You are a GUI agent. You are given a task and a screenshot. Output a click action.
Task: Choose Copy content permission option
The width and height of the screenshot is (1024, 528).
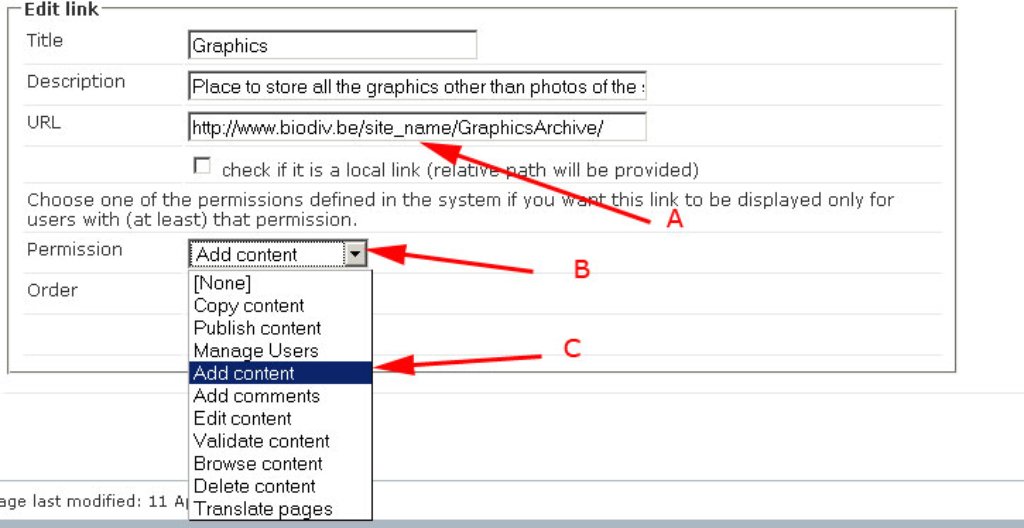click(280, 305)
